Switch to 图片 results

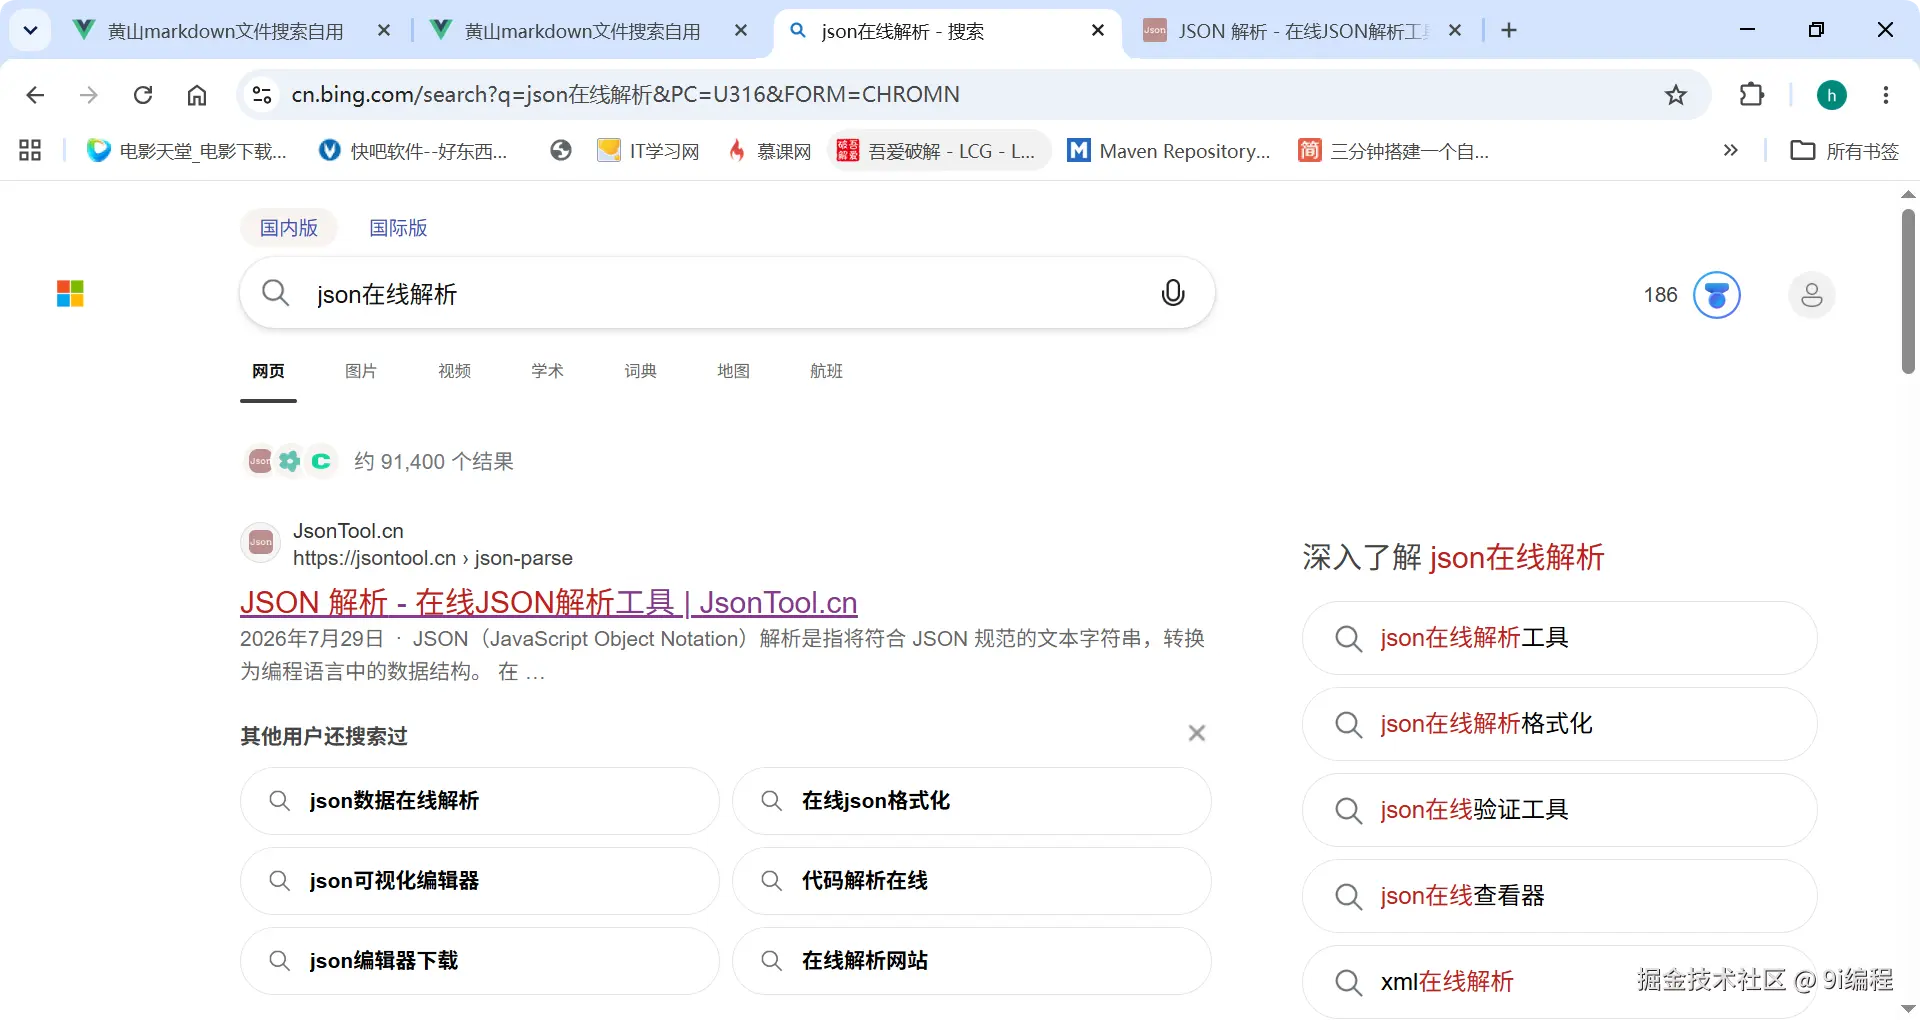361,372
